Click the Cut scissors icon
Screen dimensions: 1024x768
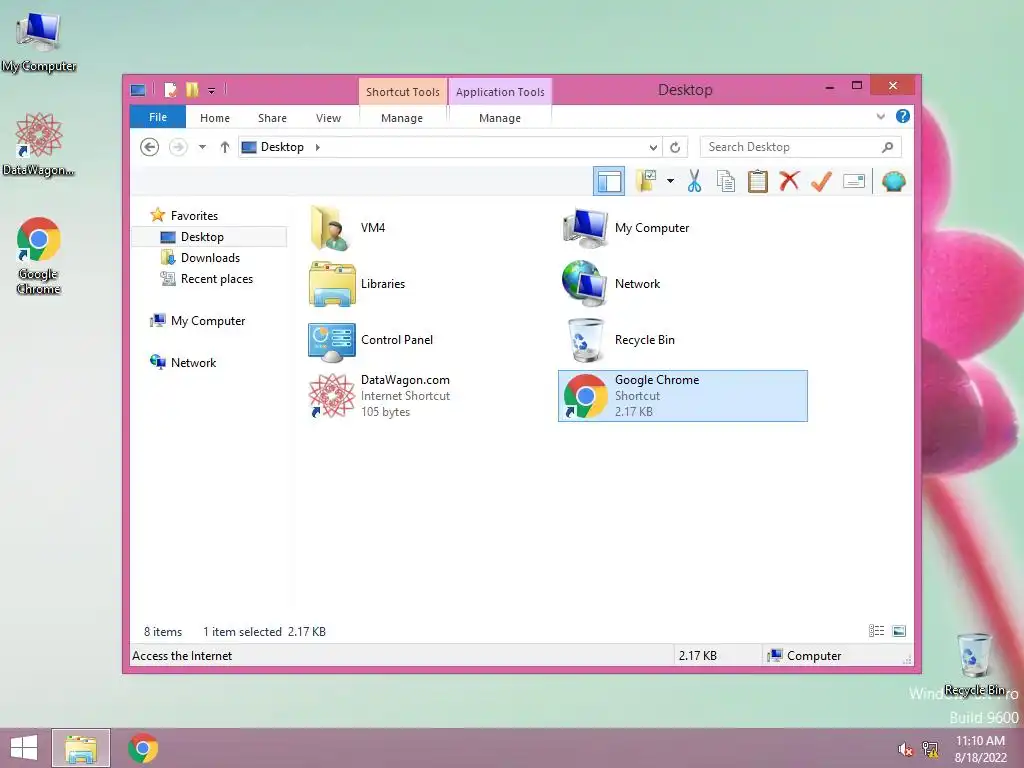pos(694,181)
